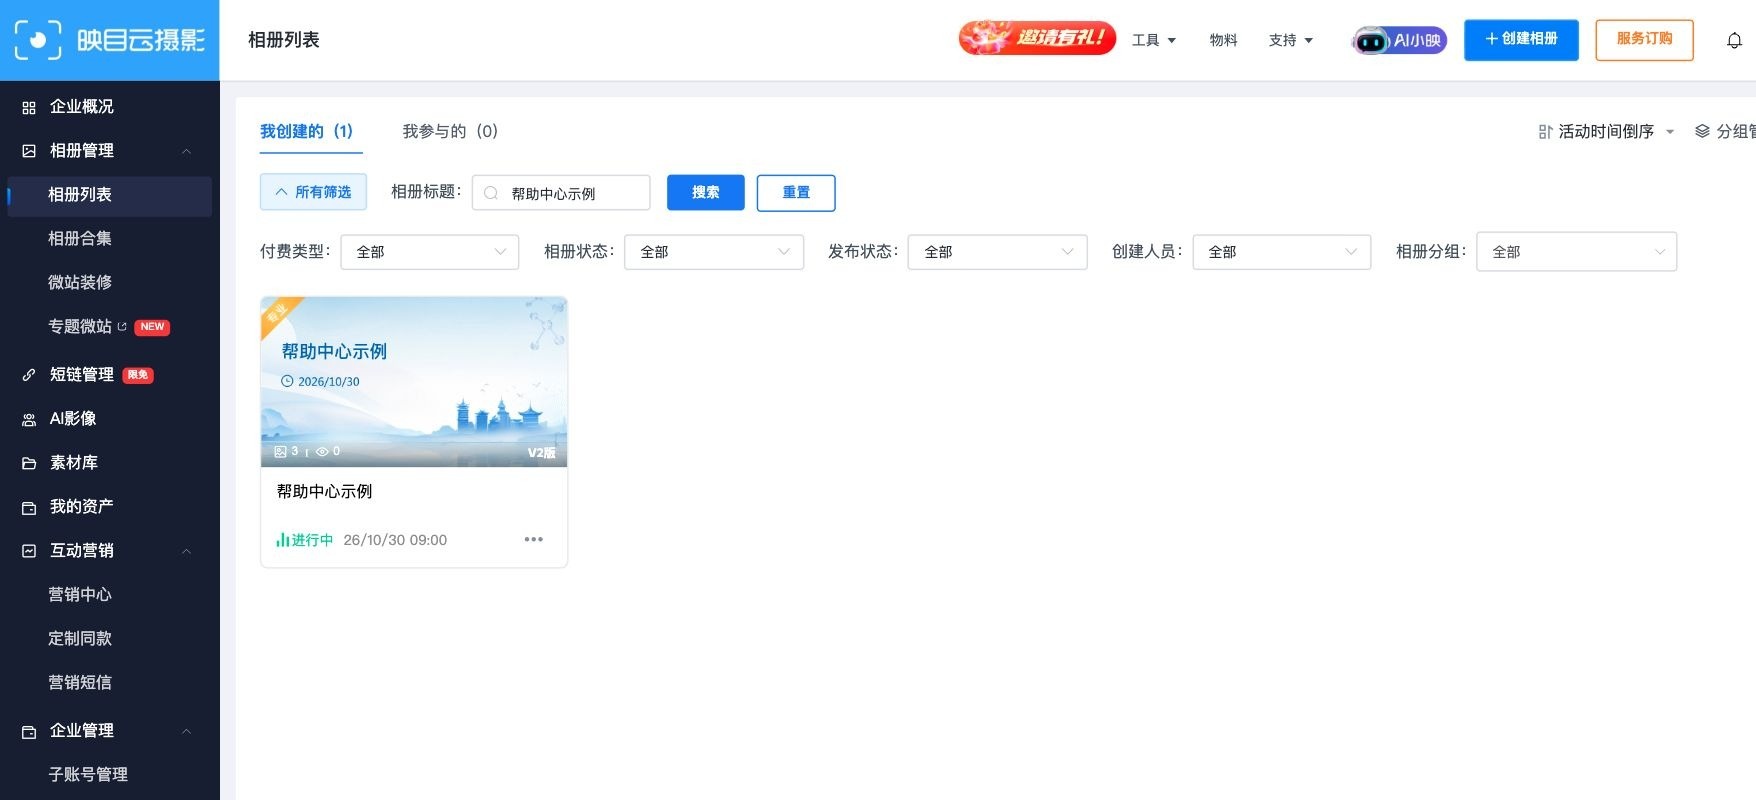Image resolution: width=1756 pixels, height=800 pixels.
Task: Switch to the 我参与的 (0) tab
Action: [x=450, y=131]
